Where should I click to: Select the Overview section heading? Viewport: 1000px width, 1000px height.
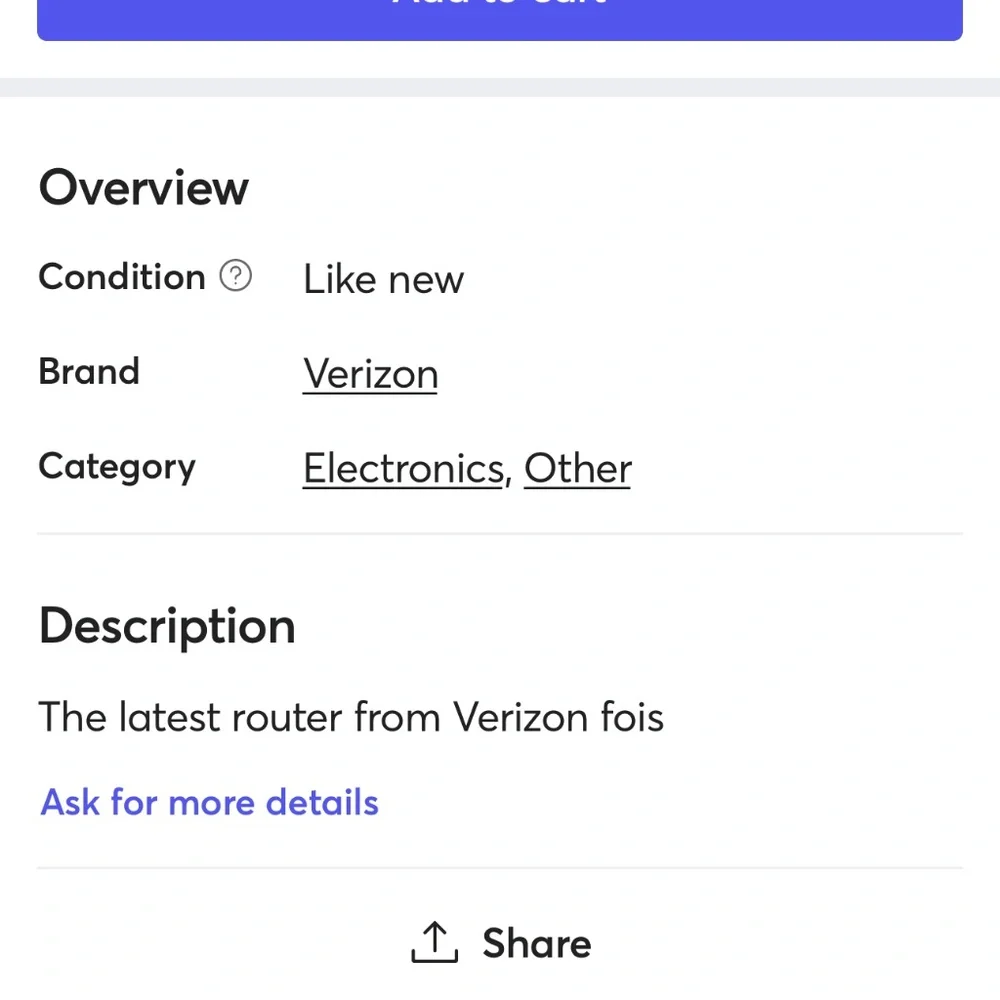click(x=143, y=187)
